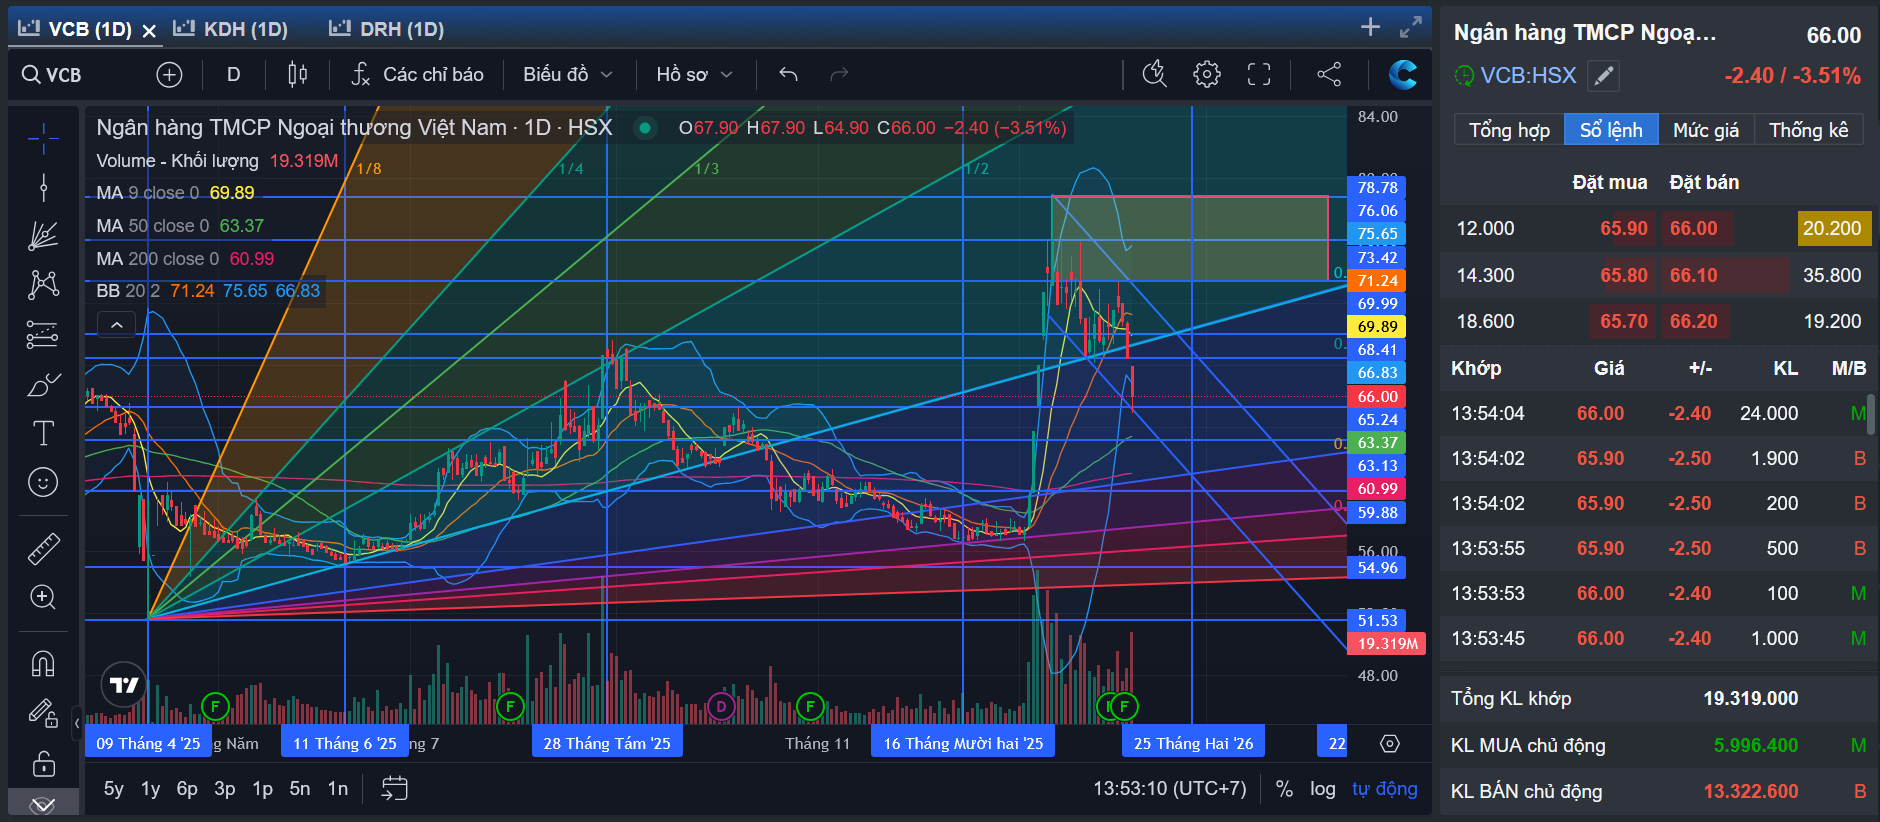
Task: Click the purple D dividend marker
Action: click(x=721, y=707)
